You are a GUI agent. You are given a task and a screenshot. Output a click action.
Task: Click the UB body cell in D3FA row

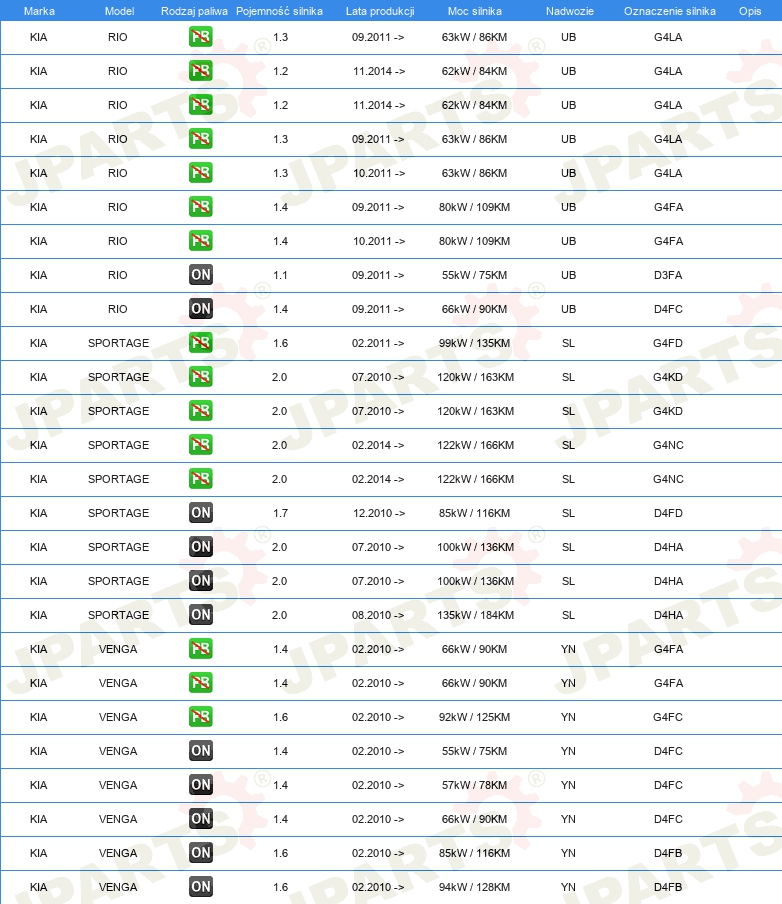(x=569, y=275)
